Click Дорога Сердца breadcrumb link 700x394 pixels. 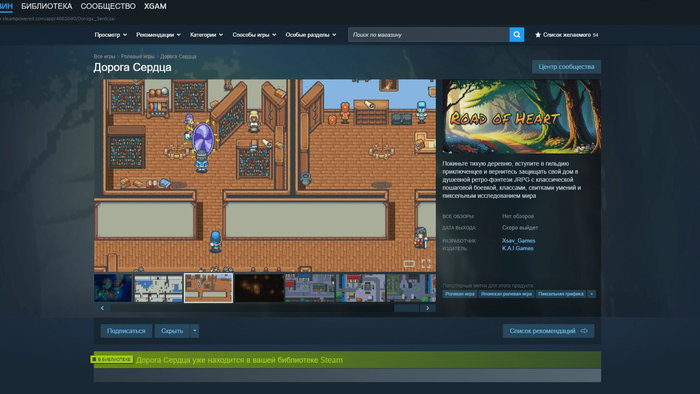[x=178, y=57]
